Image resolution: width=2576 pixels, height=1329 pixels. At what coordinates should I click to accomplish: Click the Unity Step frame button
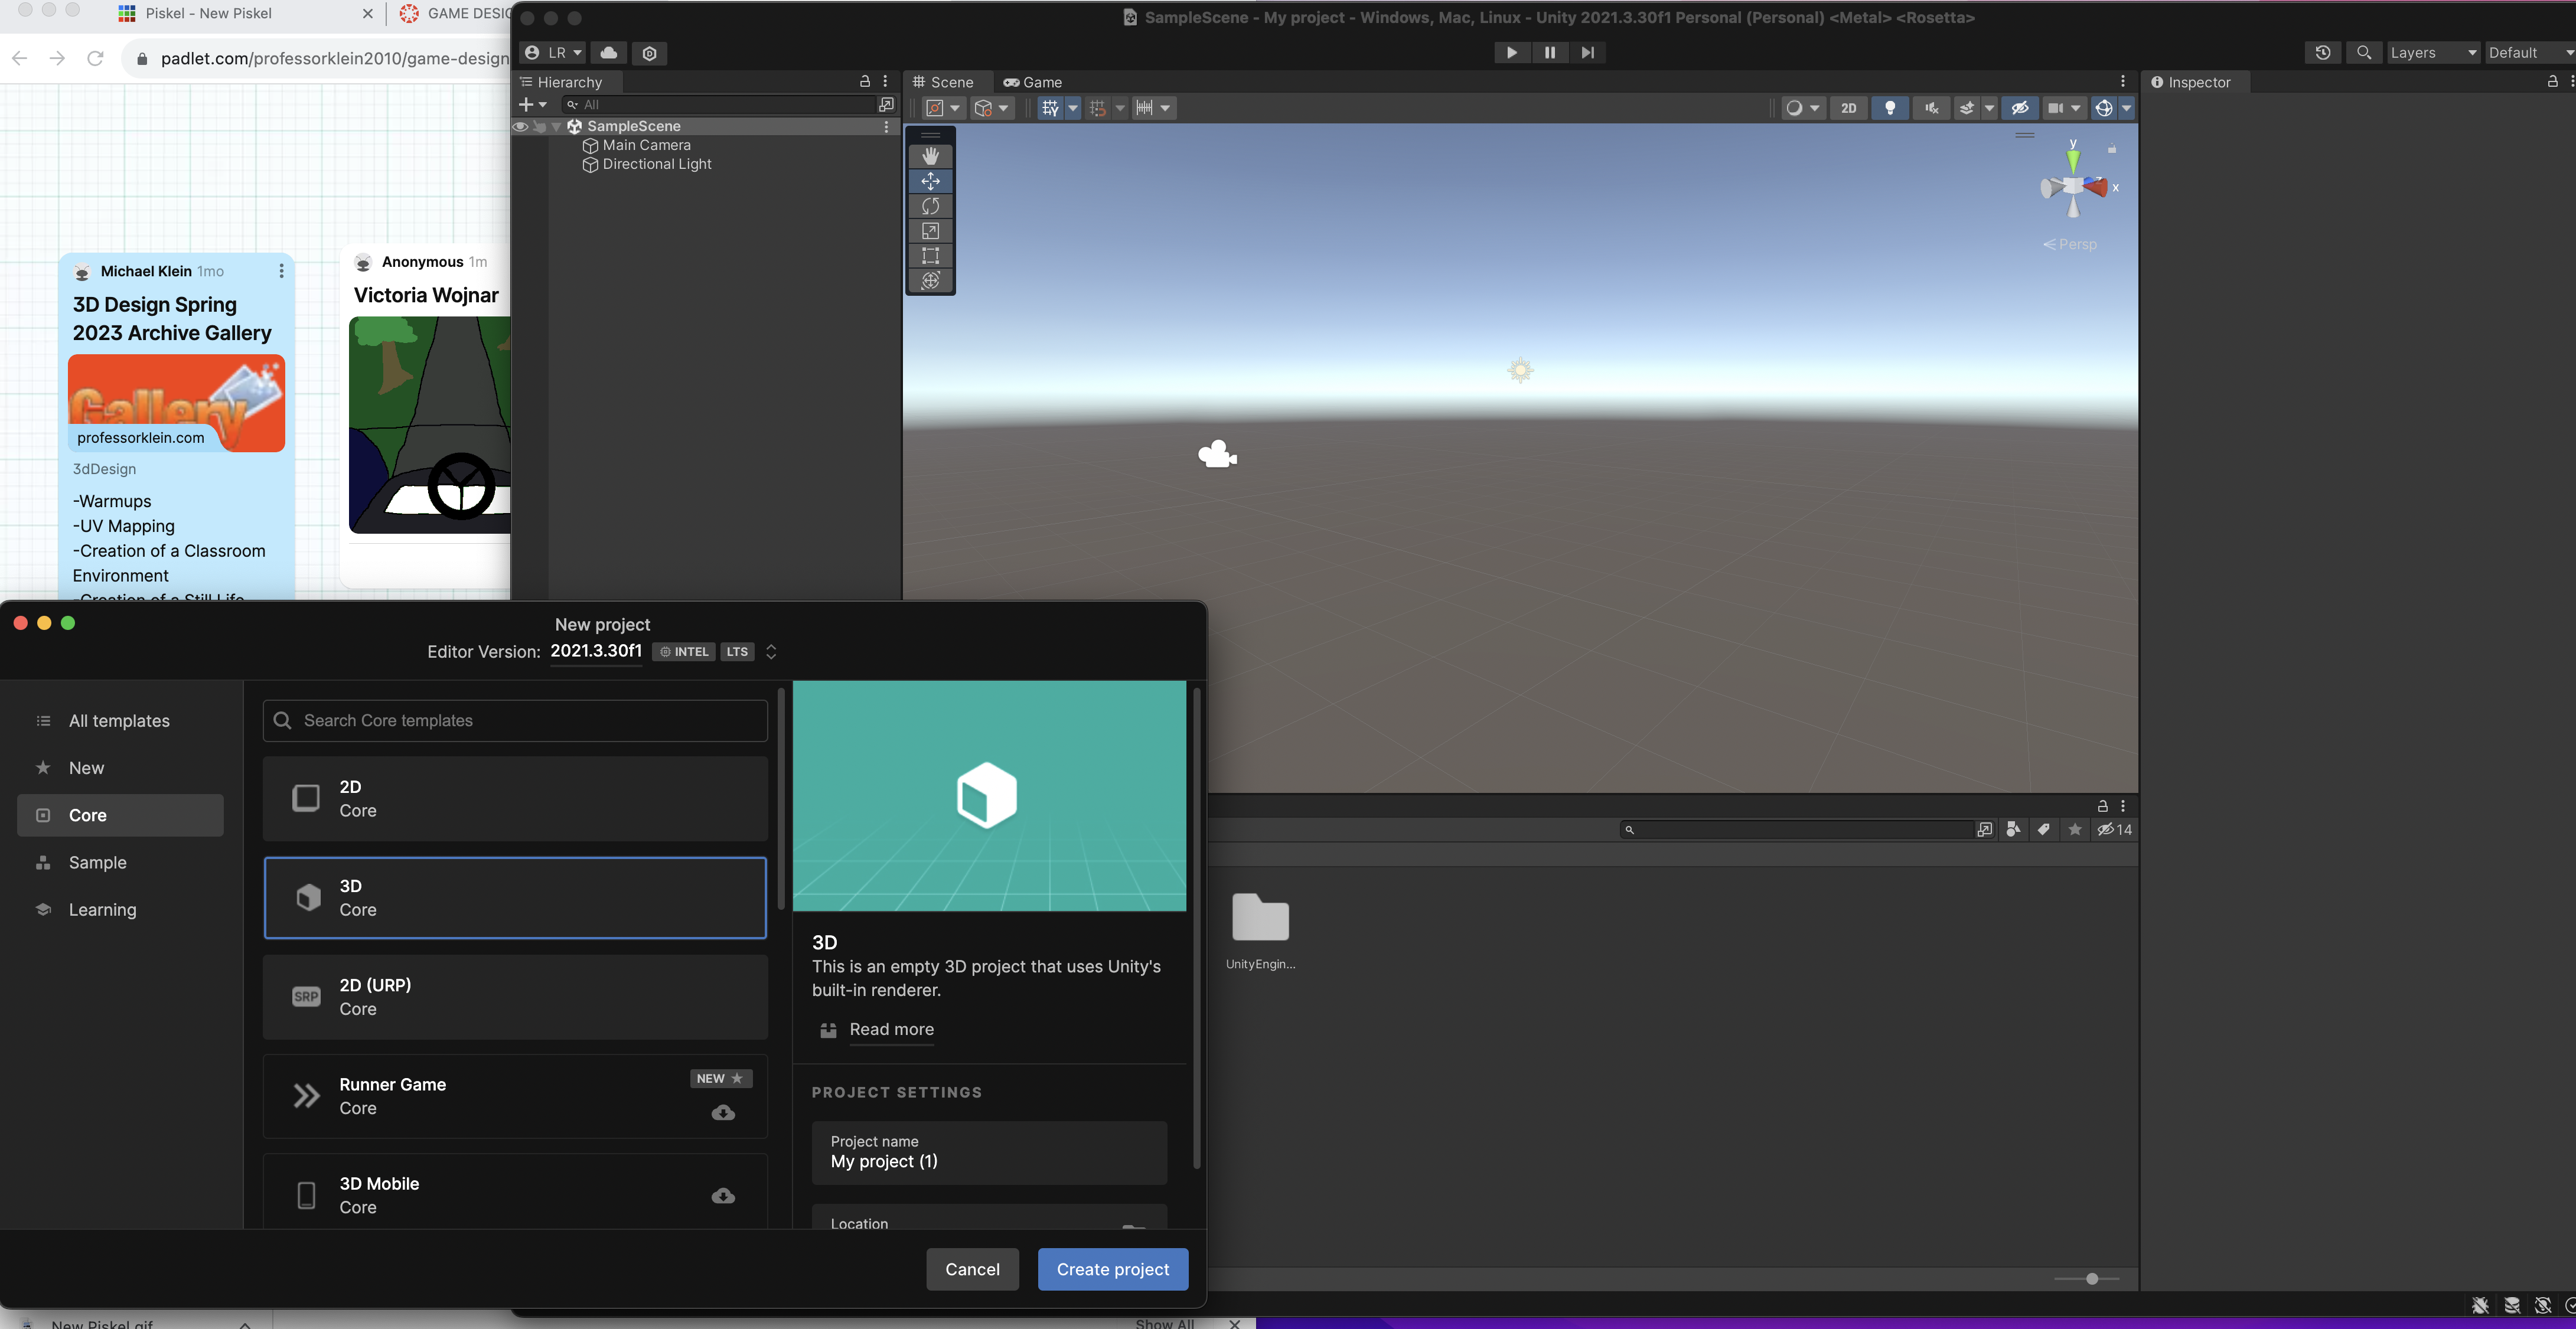(1587, 53)
